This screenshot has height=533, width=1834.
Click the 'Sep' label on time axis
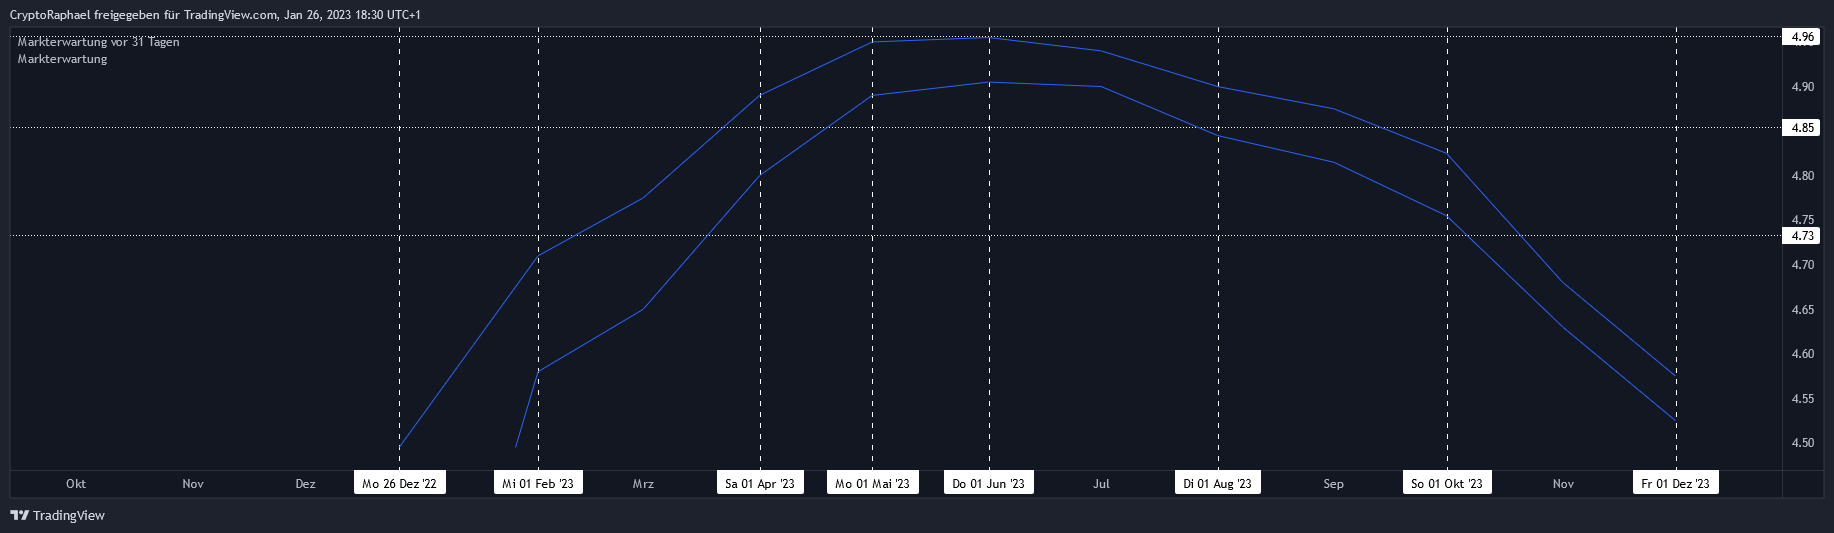click(1333, 484)
